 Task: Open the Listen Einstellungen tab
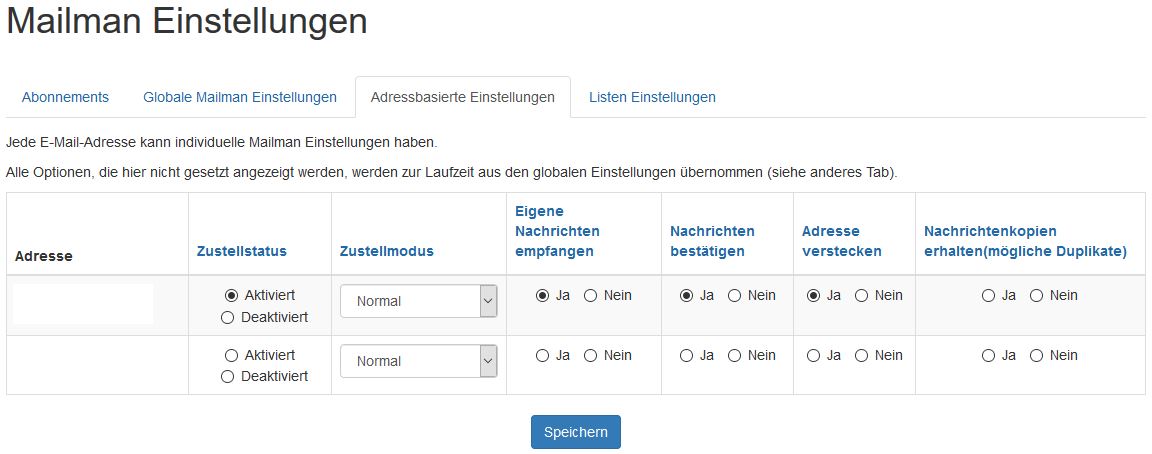pos(652,97)
